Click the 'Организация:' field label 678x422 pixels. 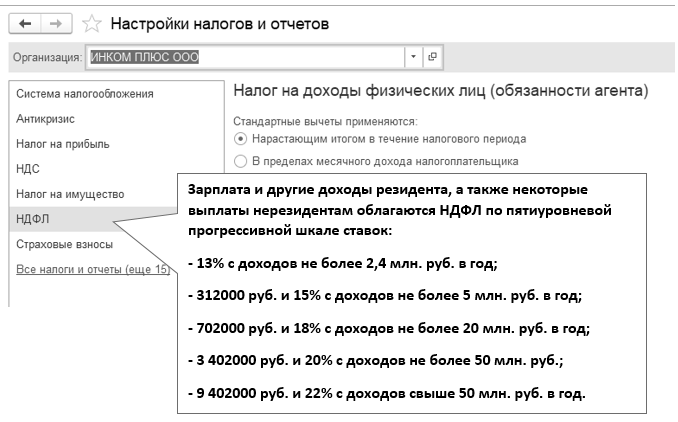(48, 58)
